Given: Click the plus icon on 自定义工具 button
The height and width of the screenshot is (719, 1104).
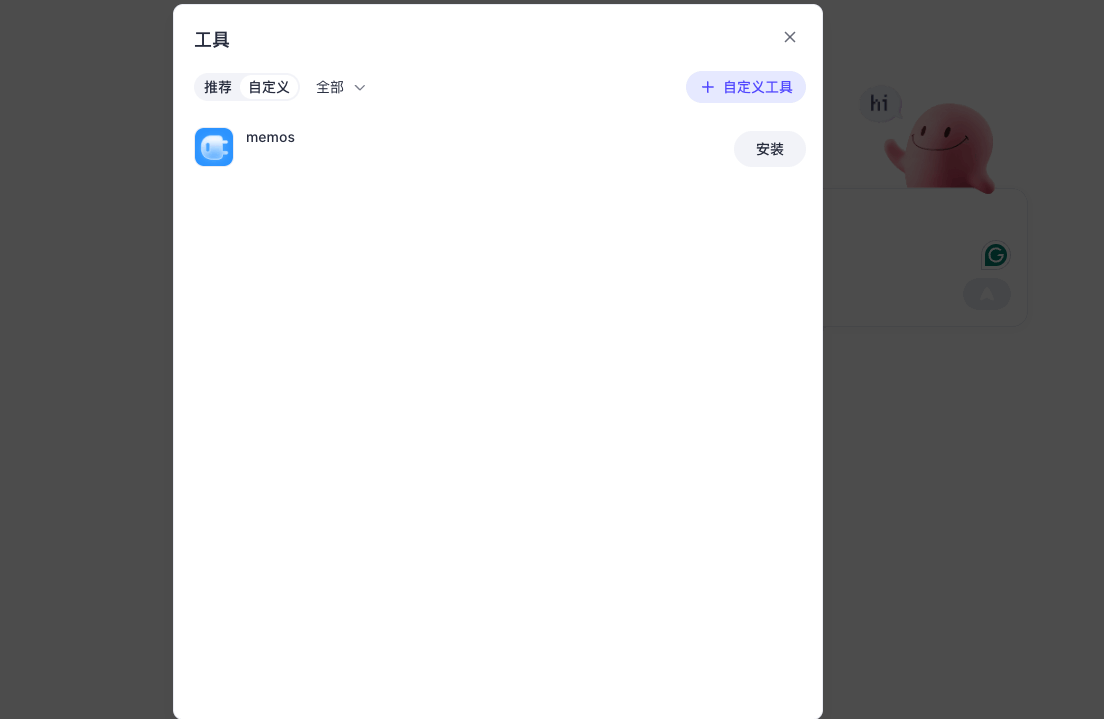Looking at the screenshot, I should pos(708,87).
